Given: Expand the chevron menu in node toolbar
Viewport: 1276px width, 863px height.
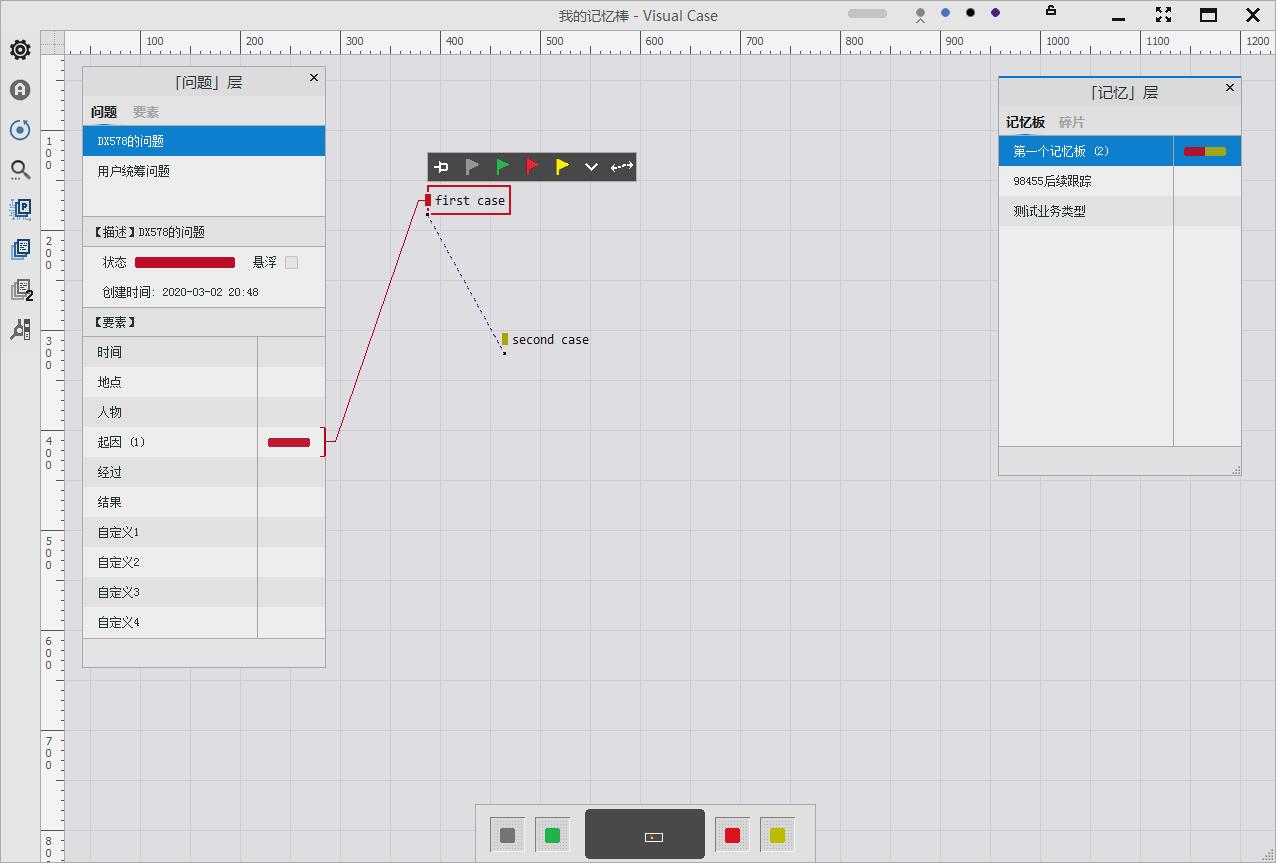Looking at the screenshot, I should [591, 167].
